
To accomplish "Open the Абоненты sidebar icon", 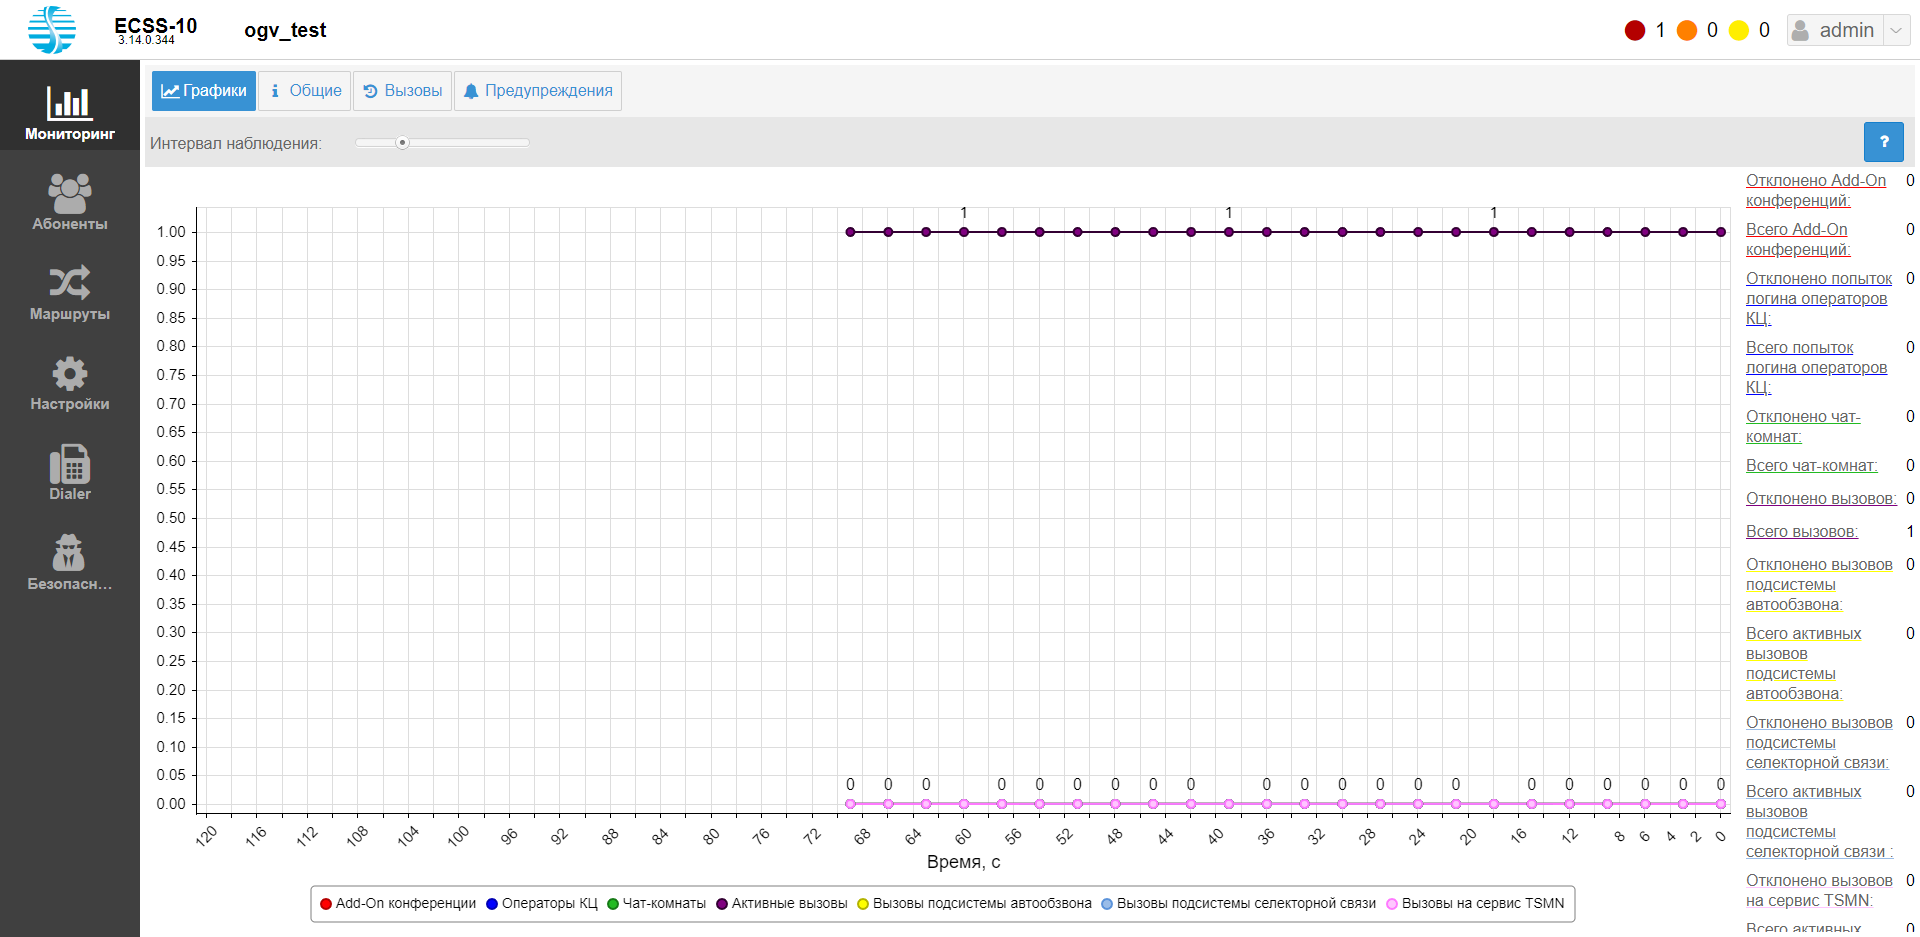I will (x=69, y=193).
